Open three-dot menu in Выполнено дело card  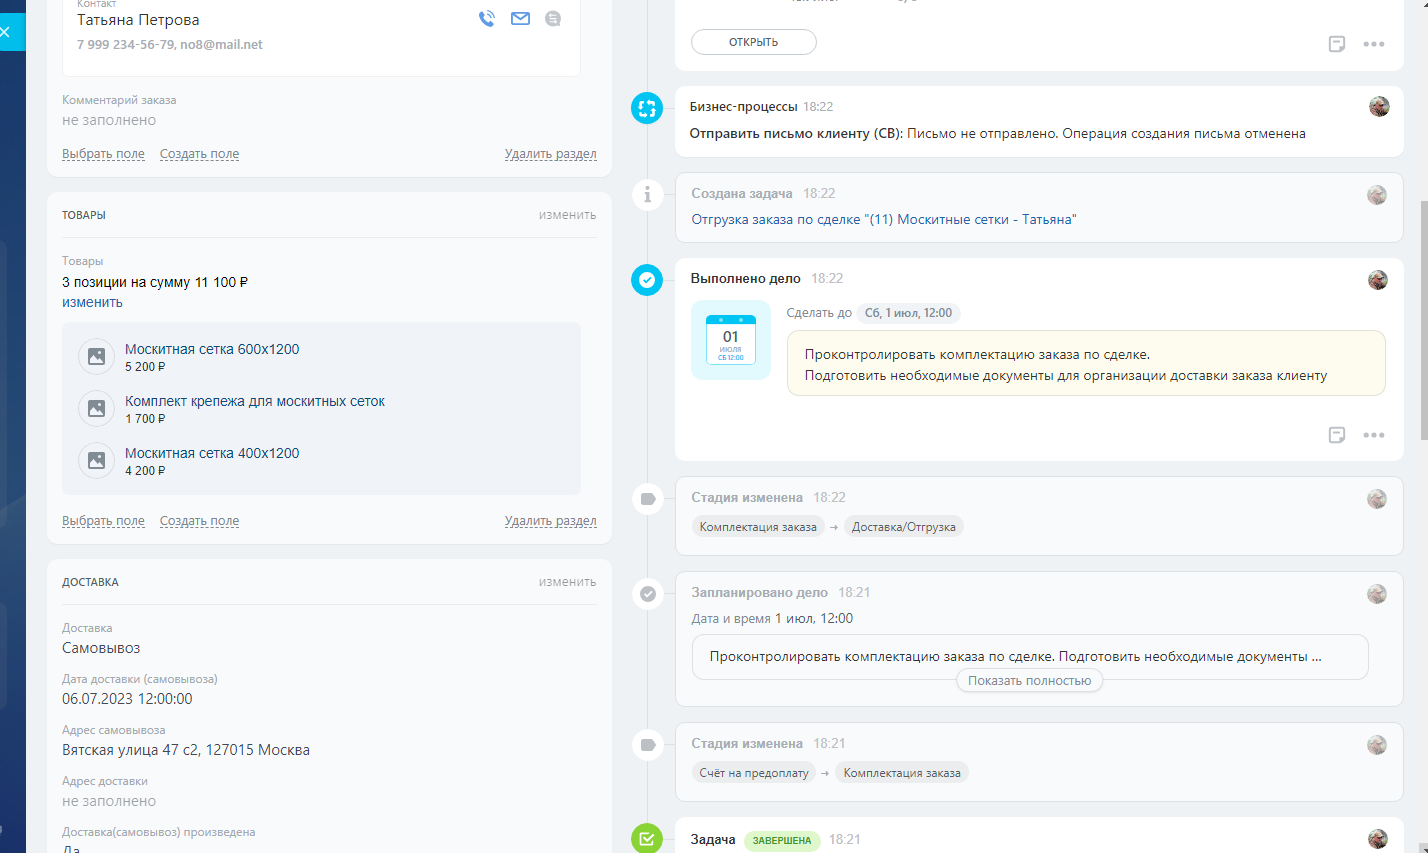[x=1374, y=435]
